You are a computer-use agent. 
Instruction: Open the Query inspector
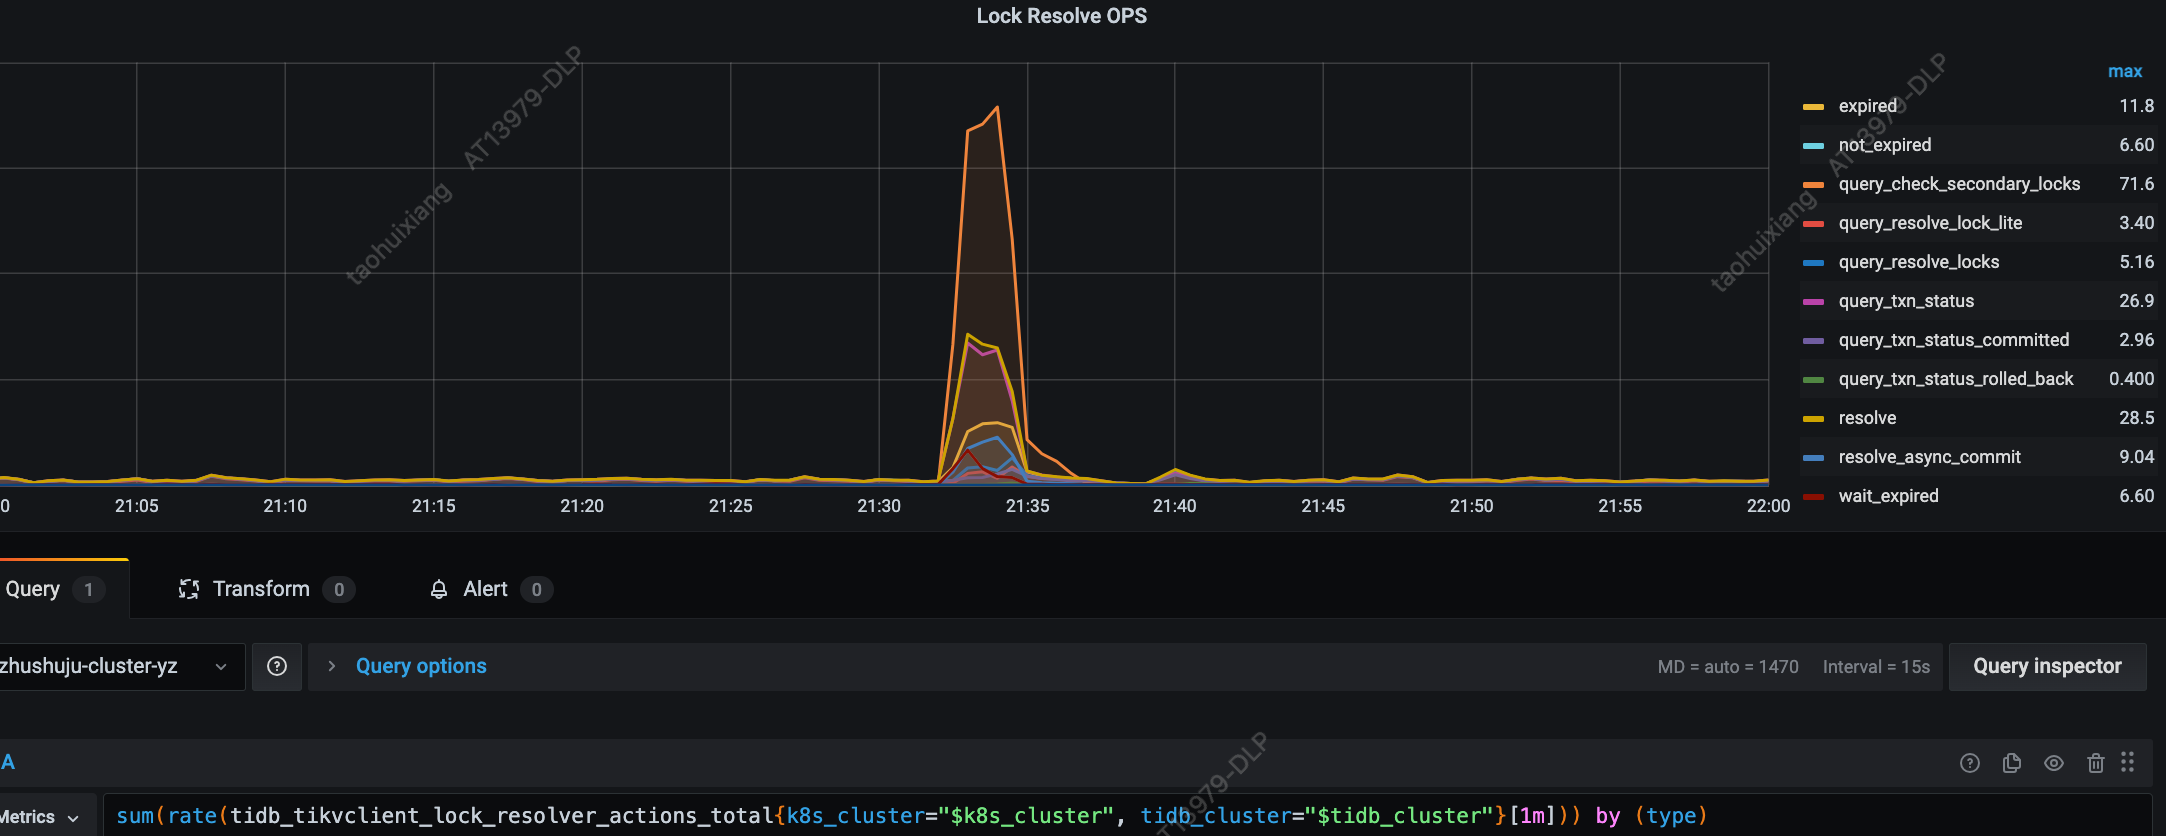click(2046, 666)
